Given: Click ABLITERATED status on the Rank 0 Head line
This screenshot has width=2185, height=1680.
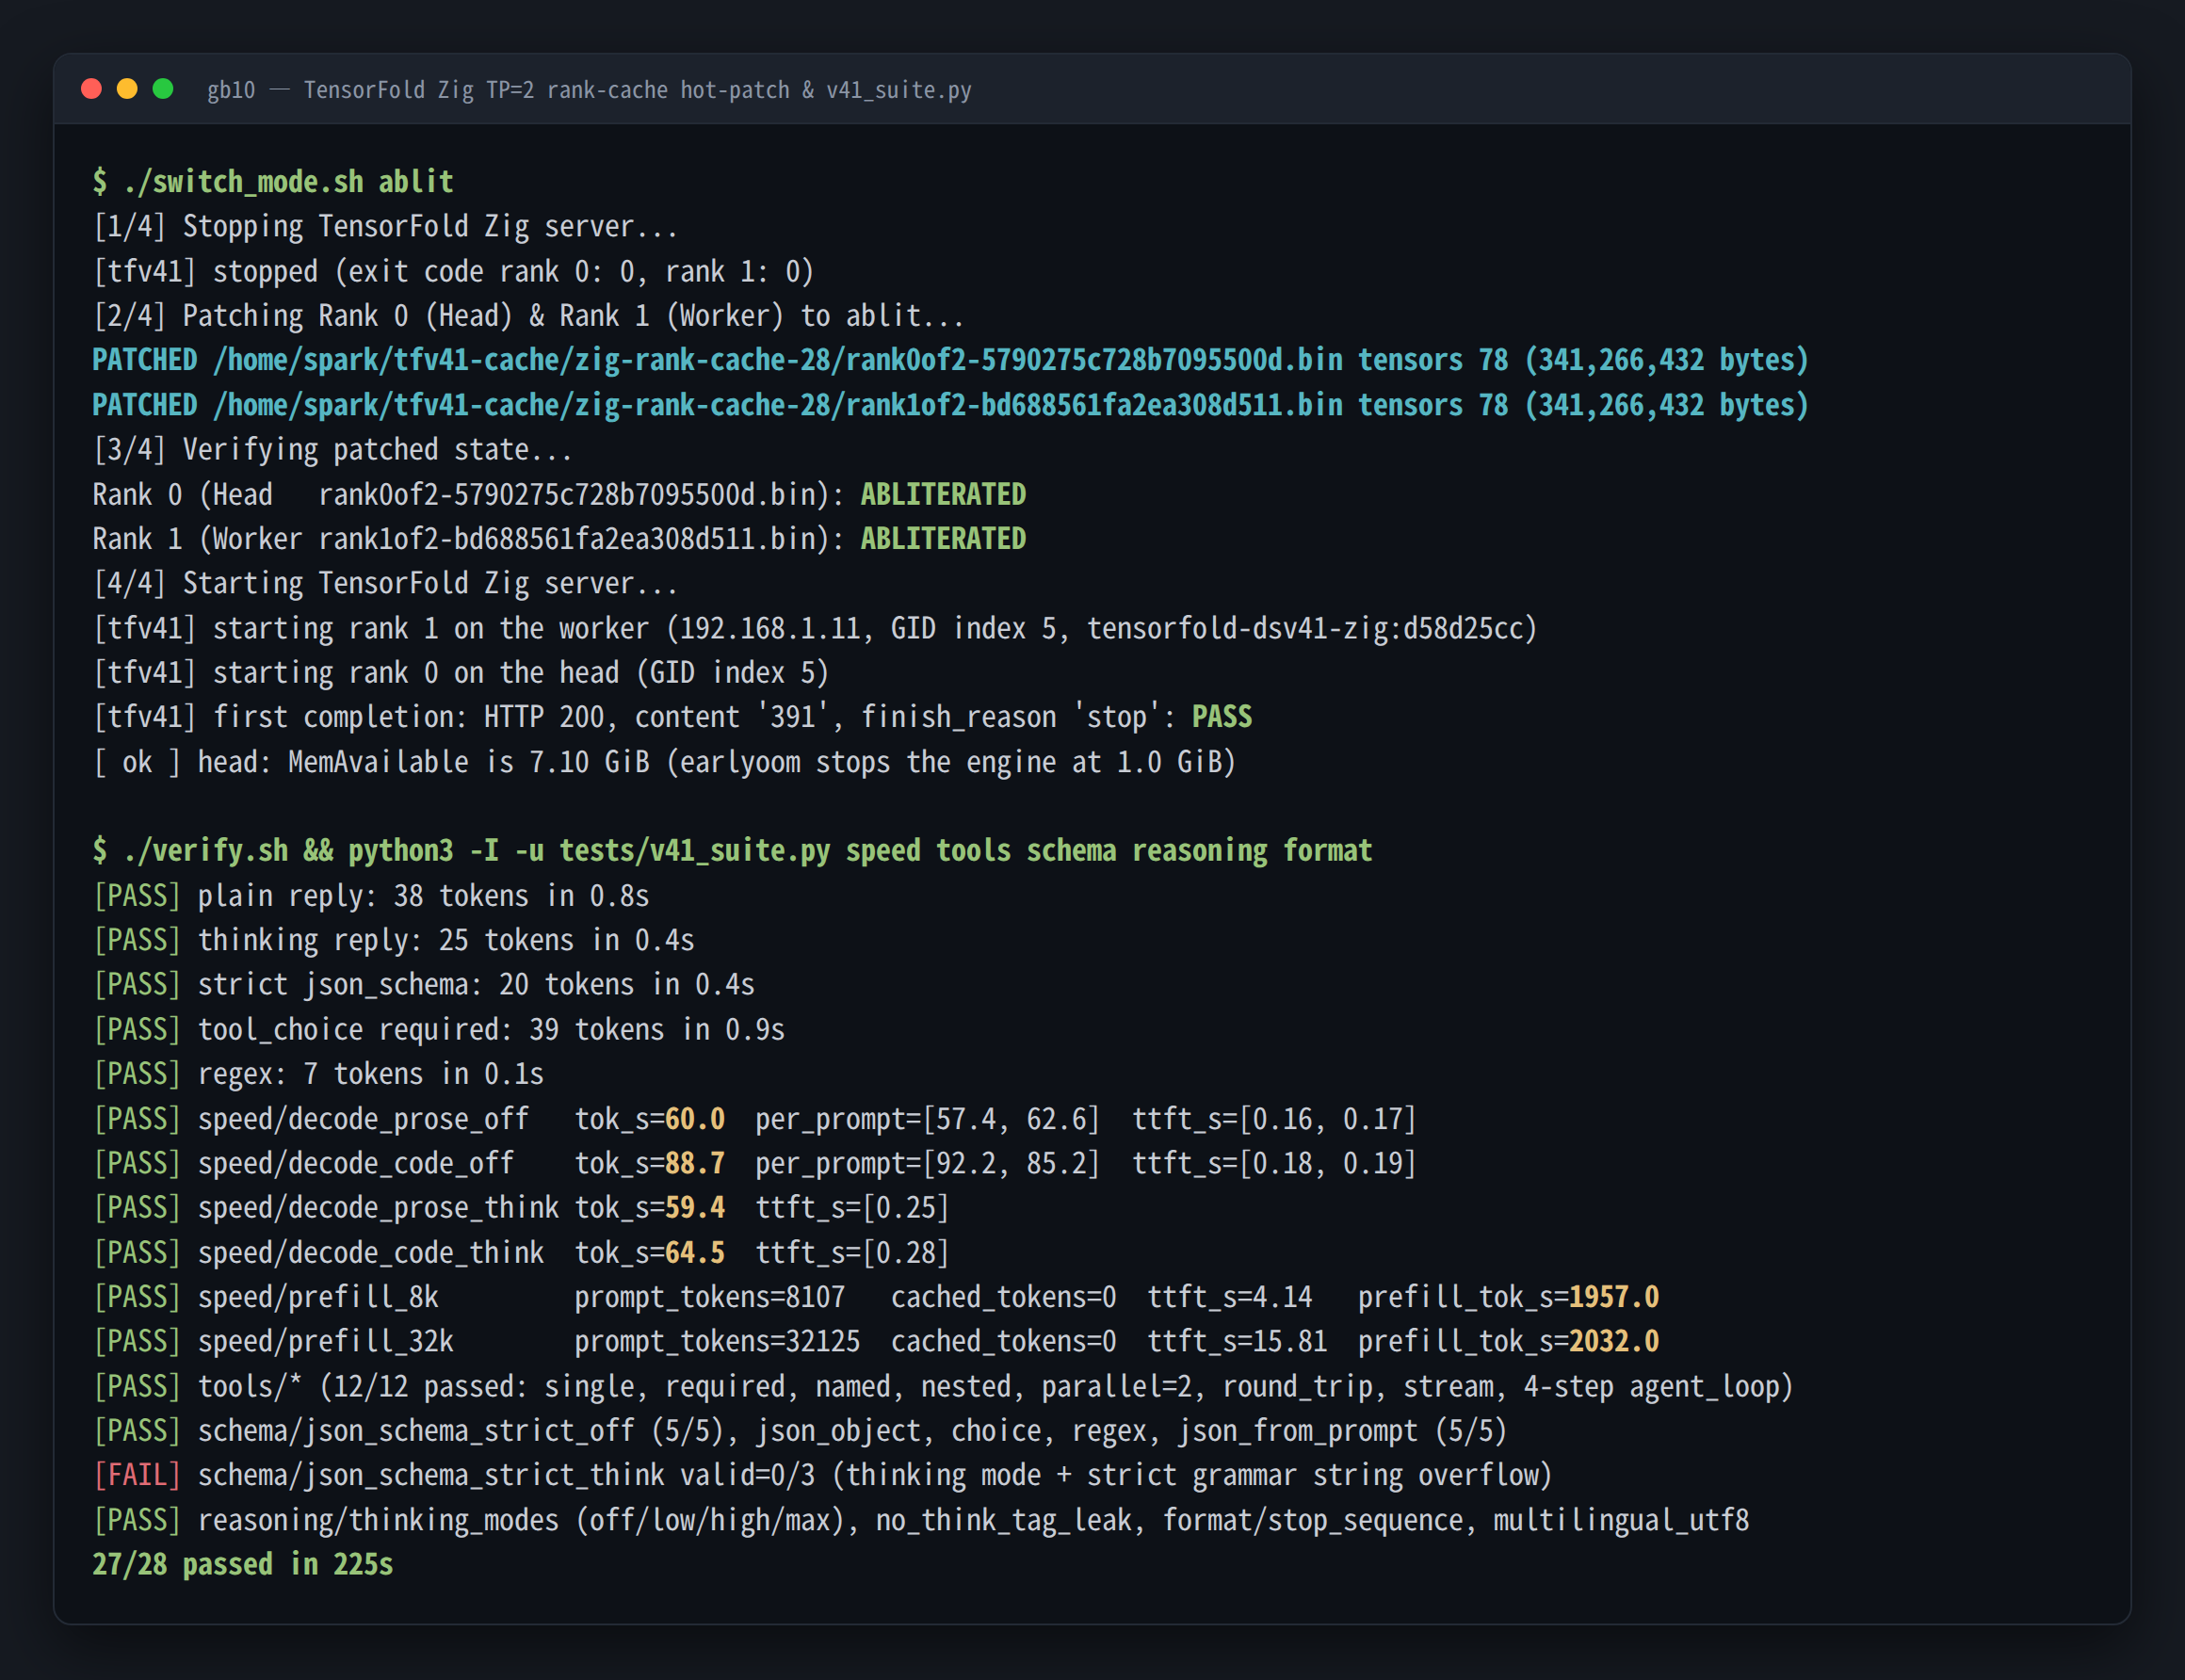Looking at the screenshot, I should click(943, 494).
